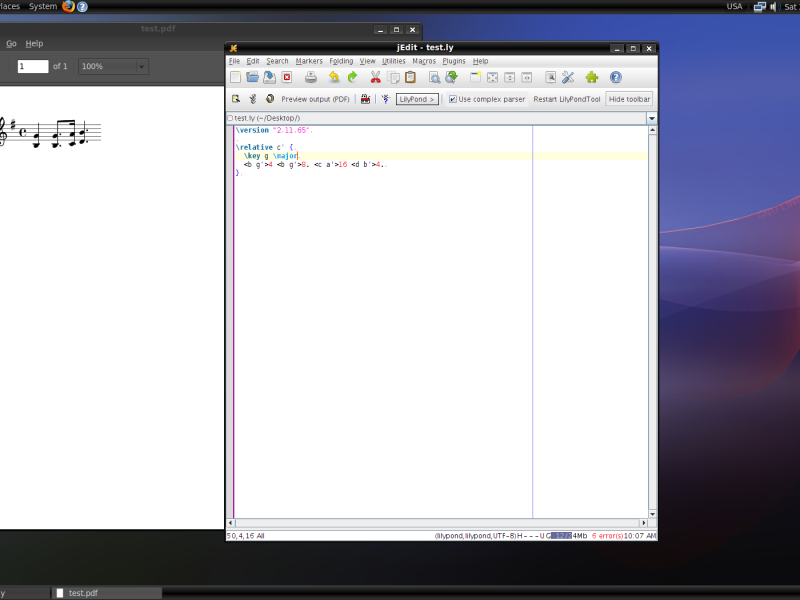The image size is (800, 600).
Task: Click the Undo arrow icon
Action: [x=334, y=77]
